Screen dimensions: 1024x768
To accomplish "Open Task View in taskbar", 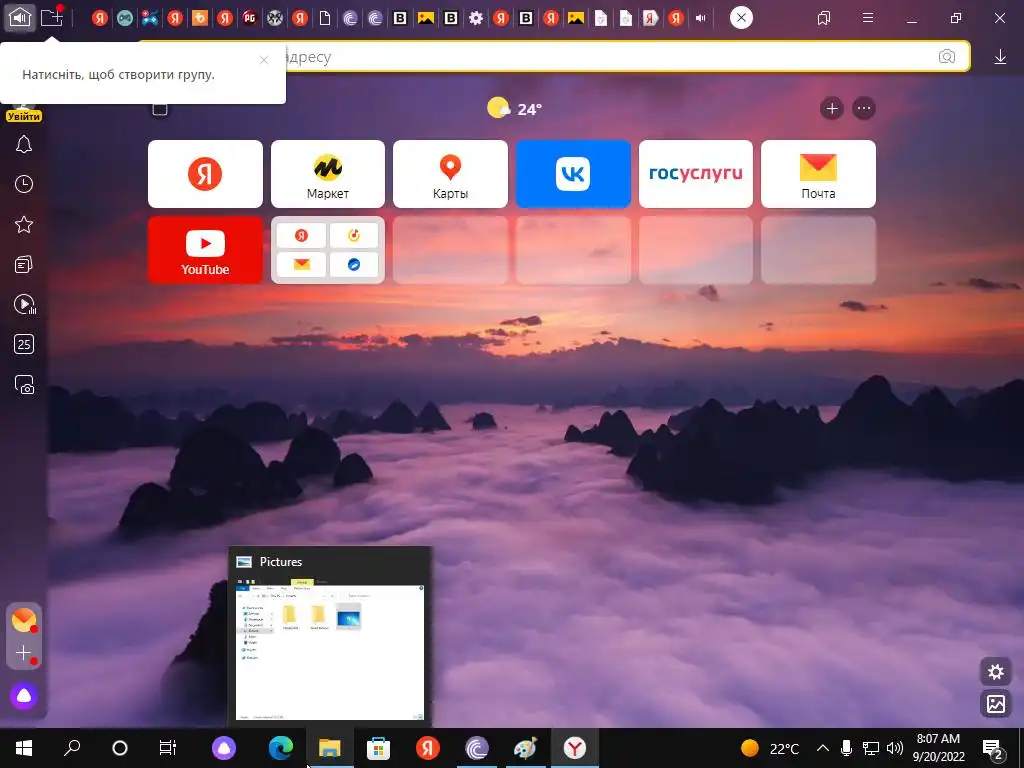I will point(168,748).
